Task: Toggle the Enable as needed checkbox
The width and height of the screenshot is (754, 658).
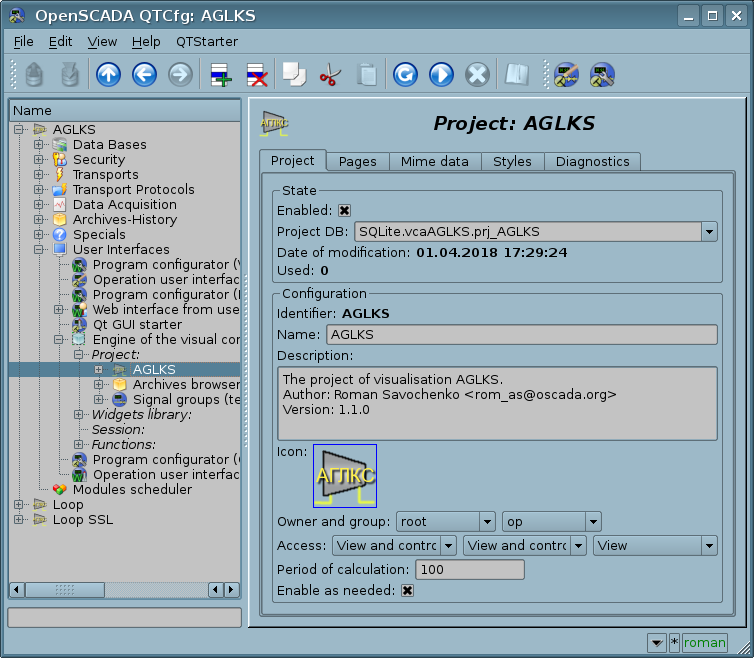Action: (407, 590)
